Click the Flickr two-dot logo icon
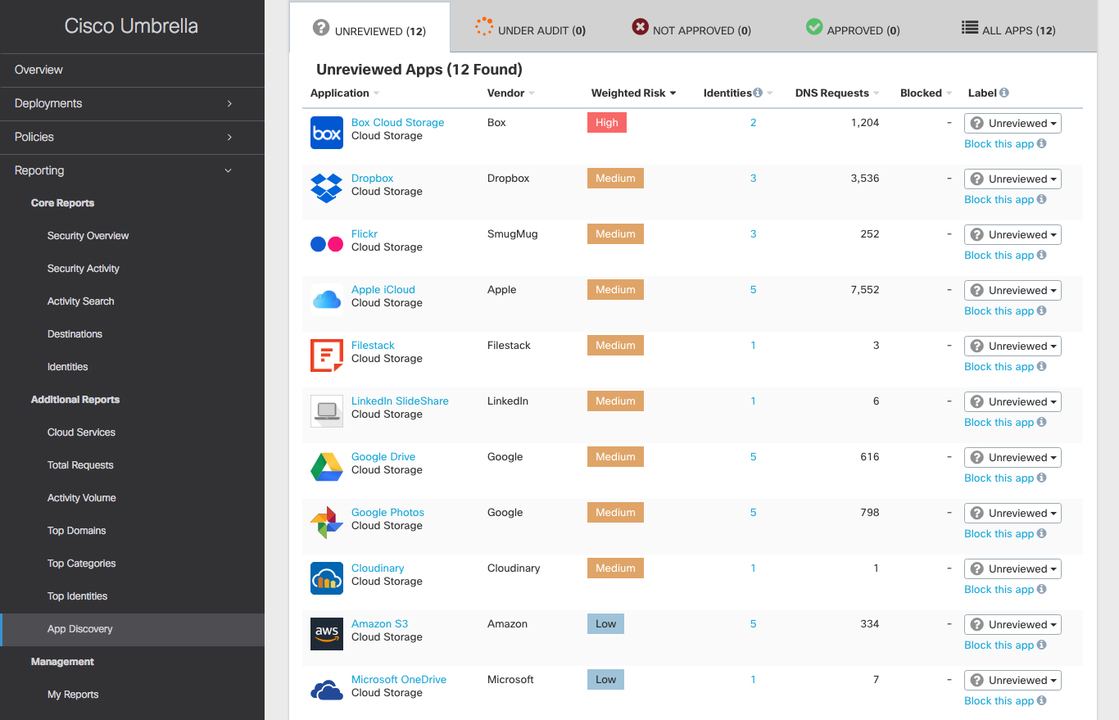 (x=326, y=244)
